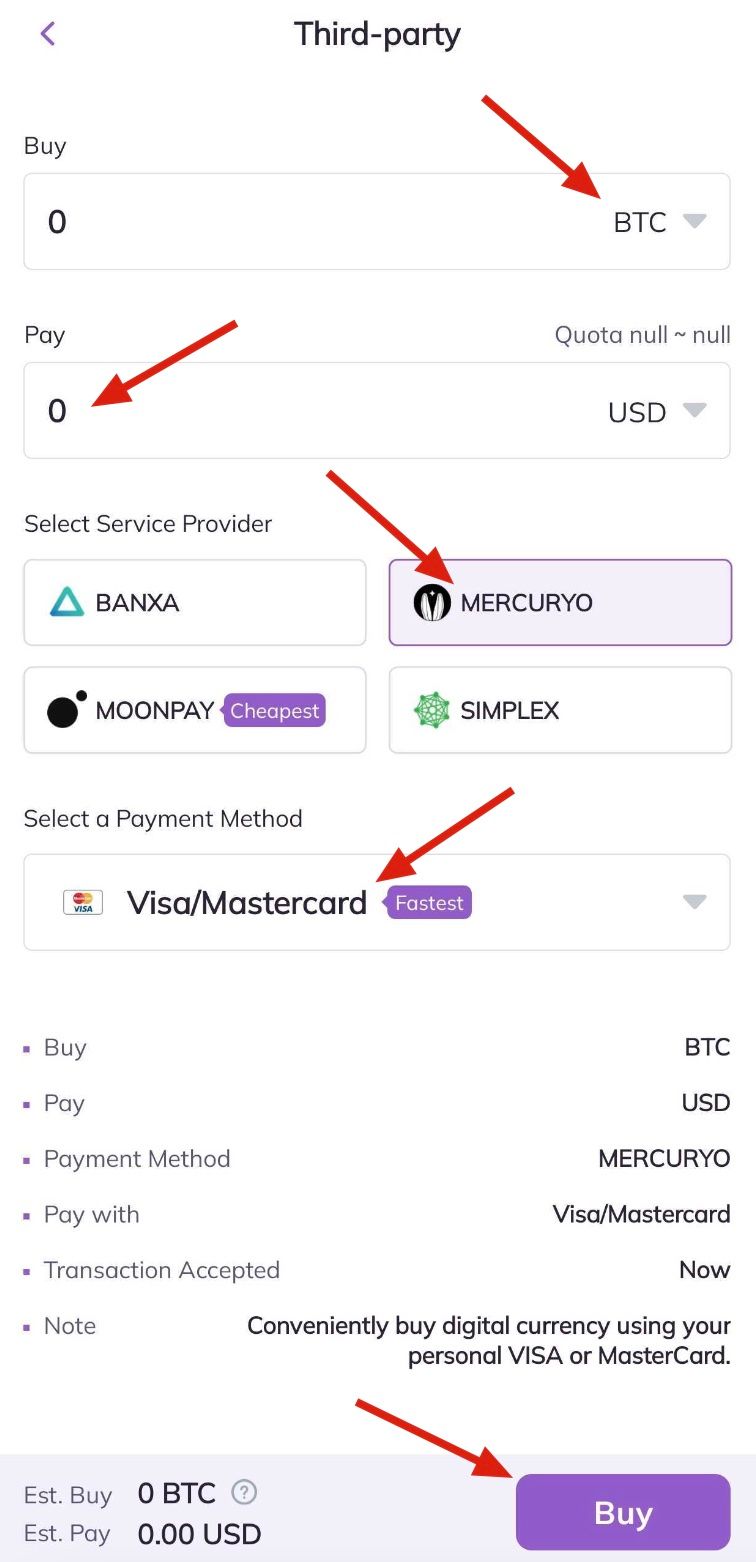Click the Visa/Mastercard payment method label
The image size is (756, 1562).
[246, 903]
